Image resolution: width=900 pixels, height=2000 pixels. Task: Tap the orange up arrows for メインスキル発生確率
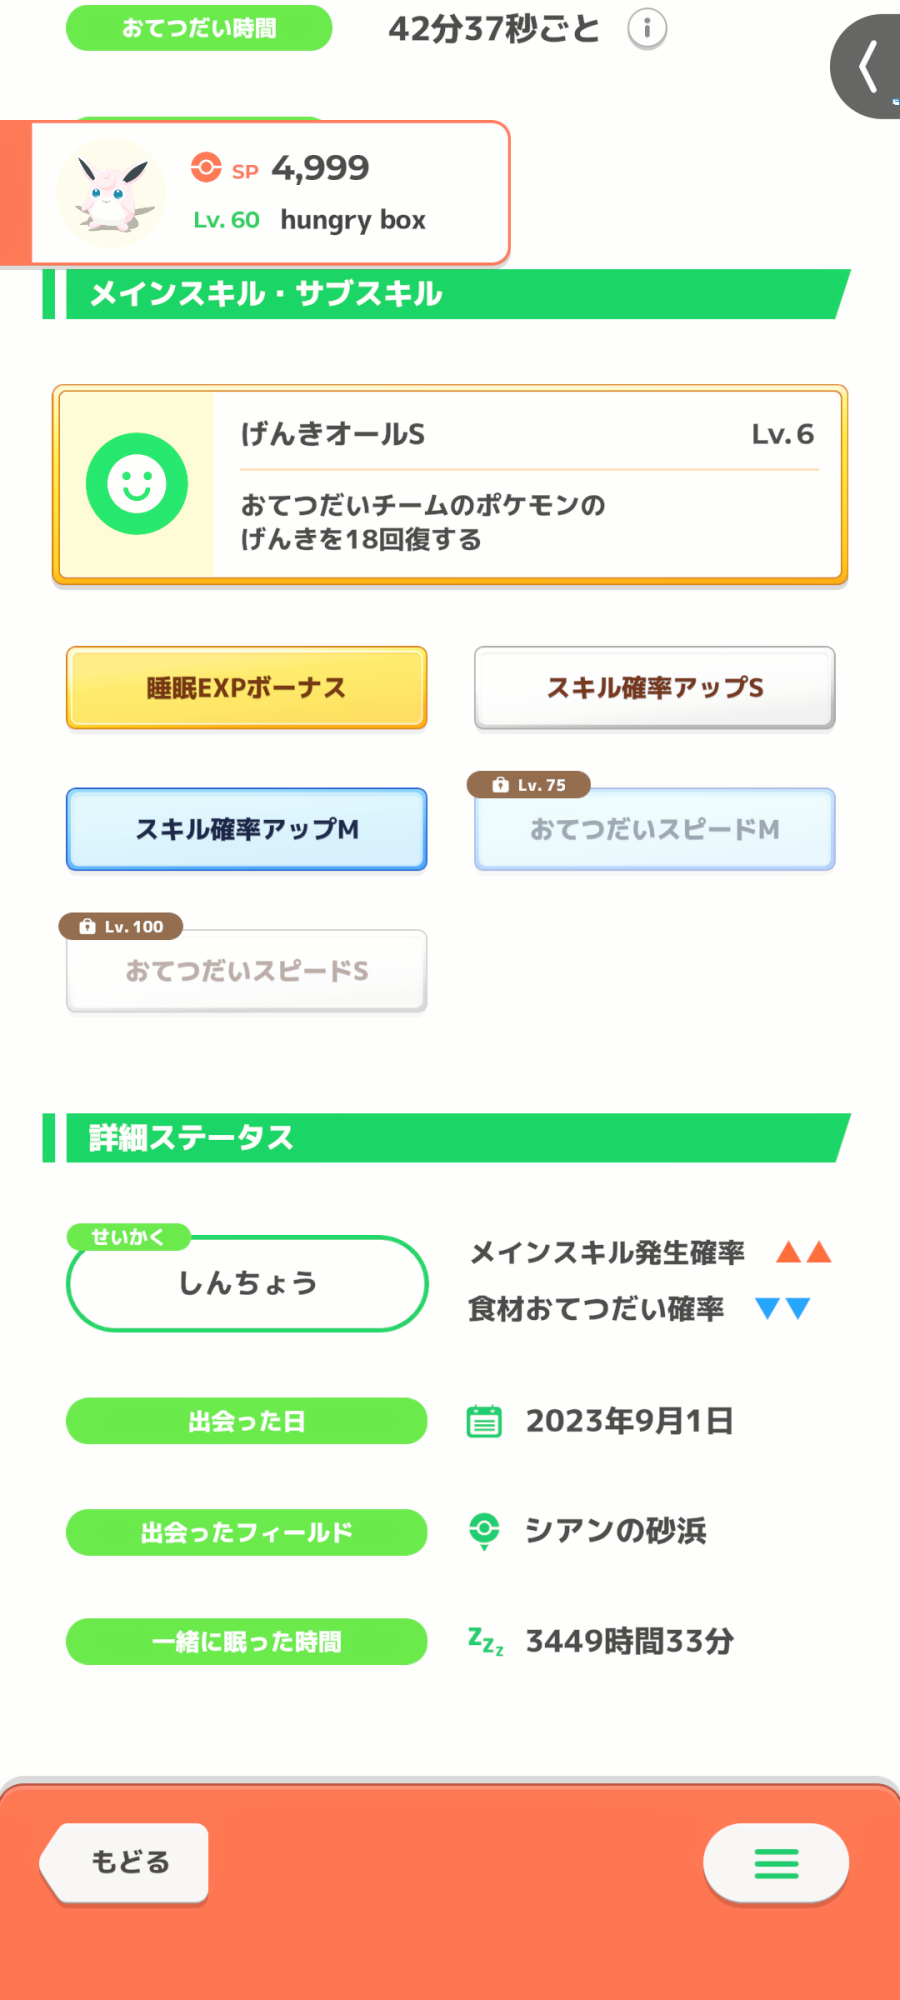click(804, 1252)
